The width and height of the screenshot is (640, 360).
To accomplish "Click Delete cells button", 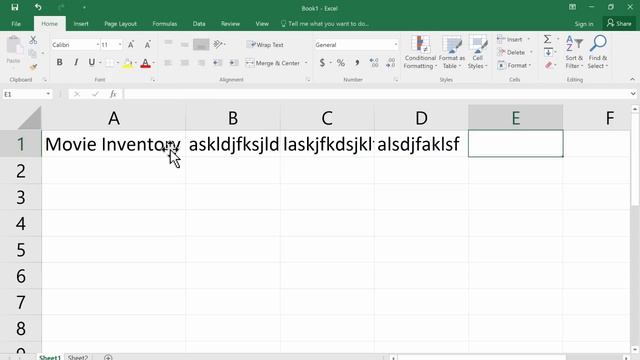I will pos(511,52).
